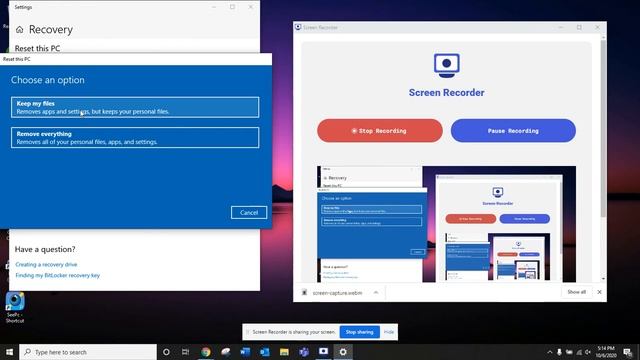The width and height of the screenshot is (640, 360).
Task: Click the Reset this PC heading in Settings
Action: [x=37, y=48]
